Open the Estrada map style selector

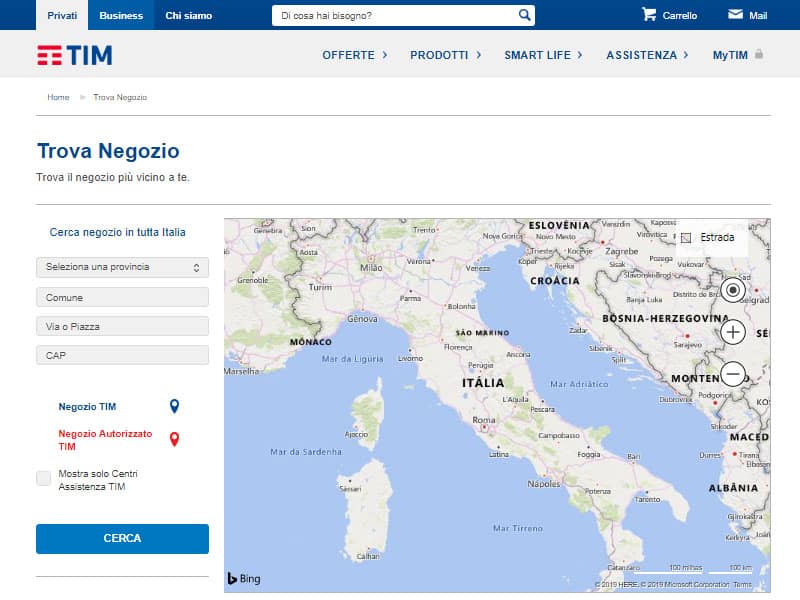pos(712,238)
